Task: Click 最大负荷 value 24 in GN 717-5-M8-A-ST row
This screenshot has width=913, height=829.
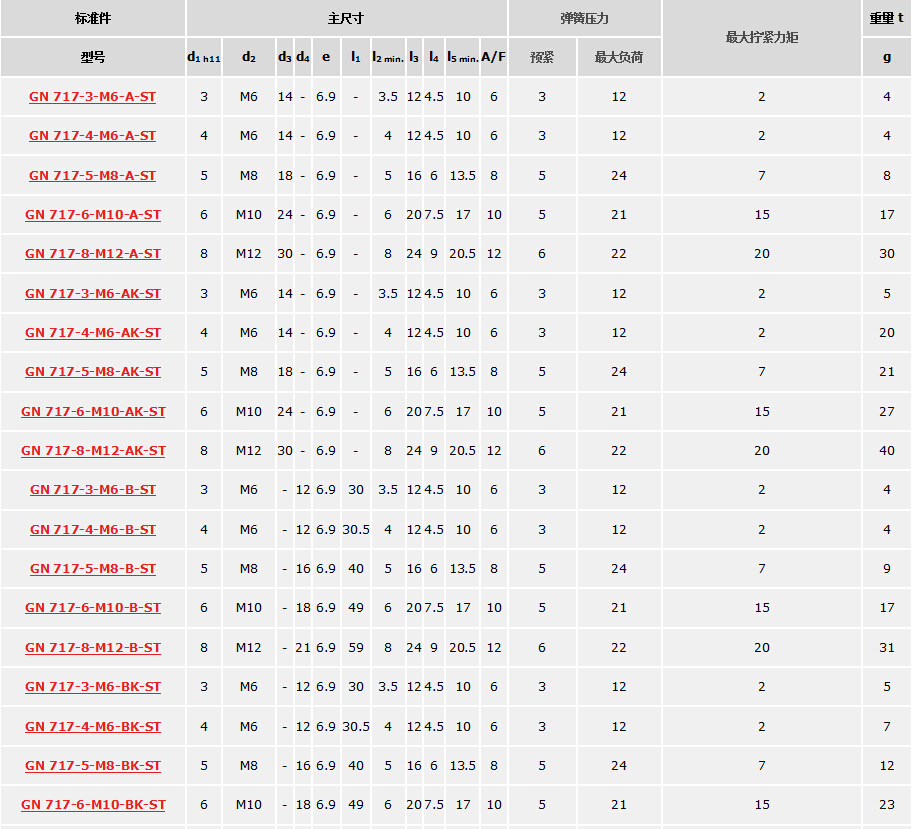Action: tap(619, 175)
